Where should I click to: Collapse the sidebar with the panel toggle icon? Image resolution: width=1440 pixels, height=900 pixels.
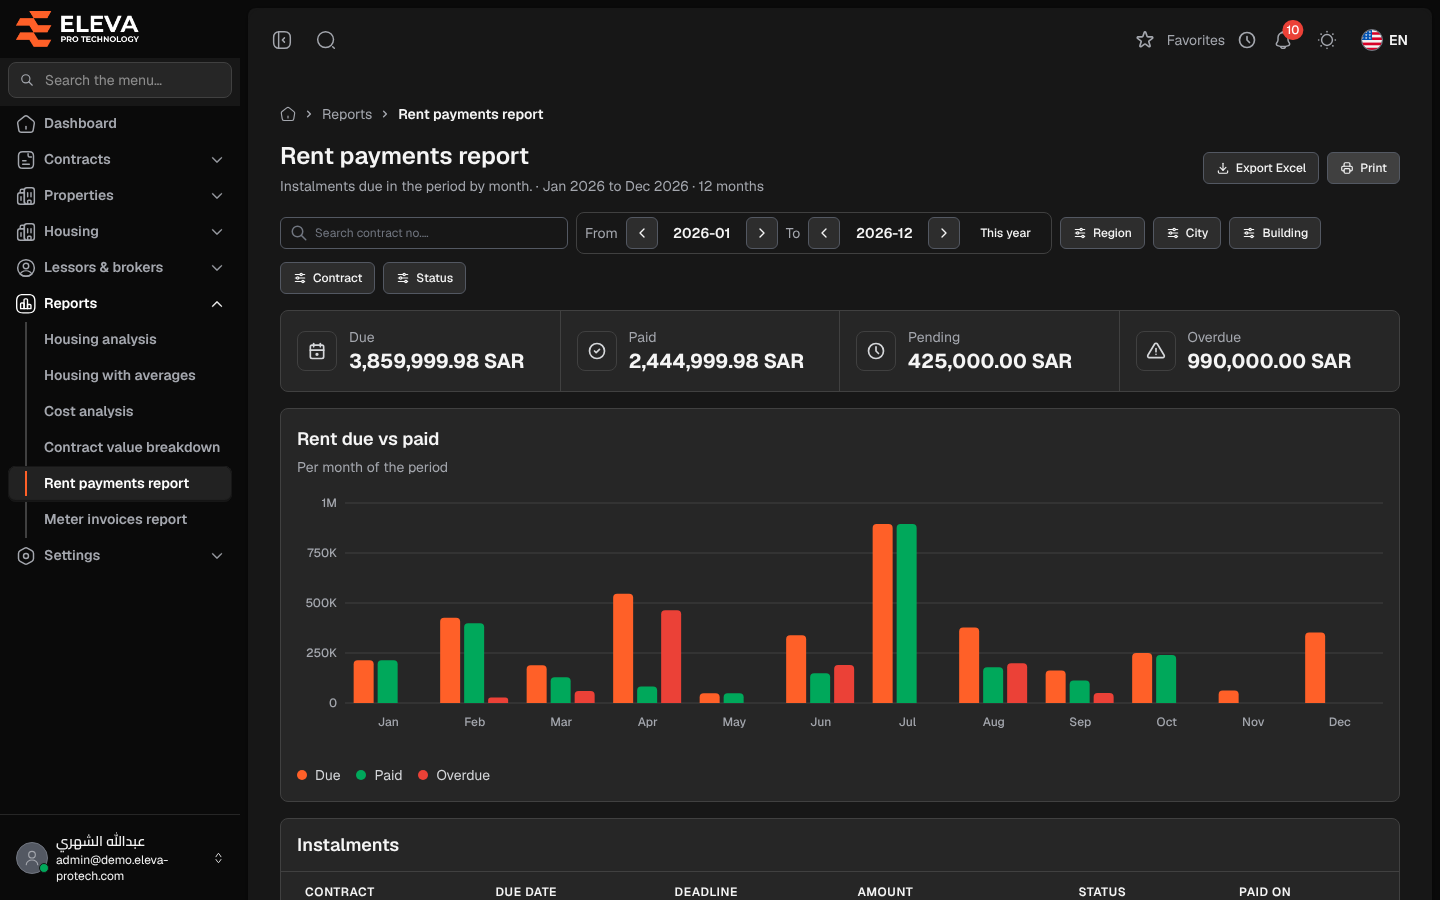[x=282, y=40]
